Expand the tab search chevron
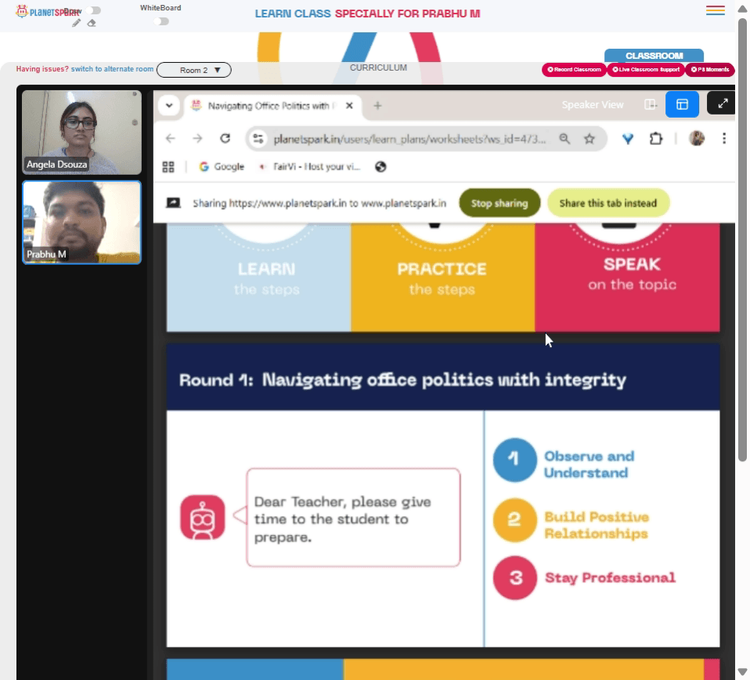Screen dimensions: 750x680 (x=169, y=105)
